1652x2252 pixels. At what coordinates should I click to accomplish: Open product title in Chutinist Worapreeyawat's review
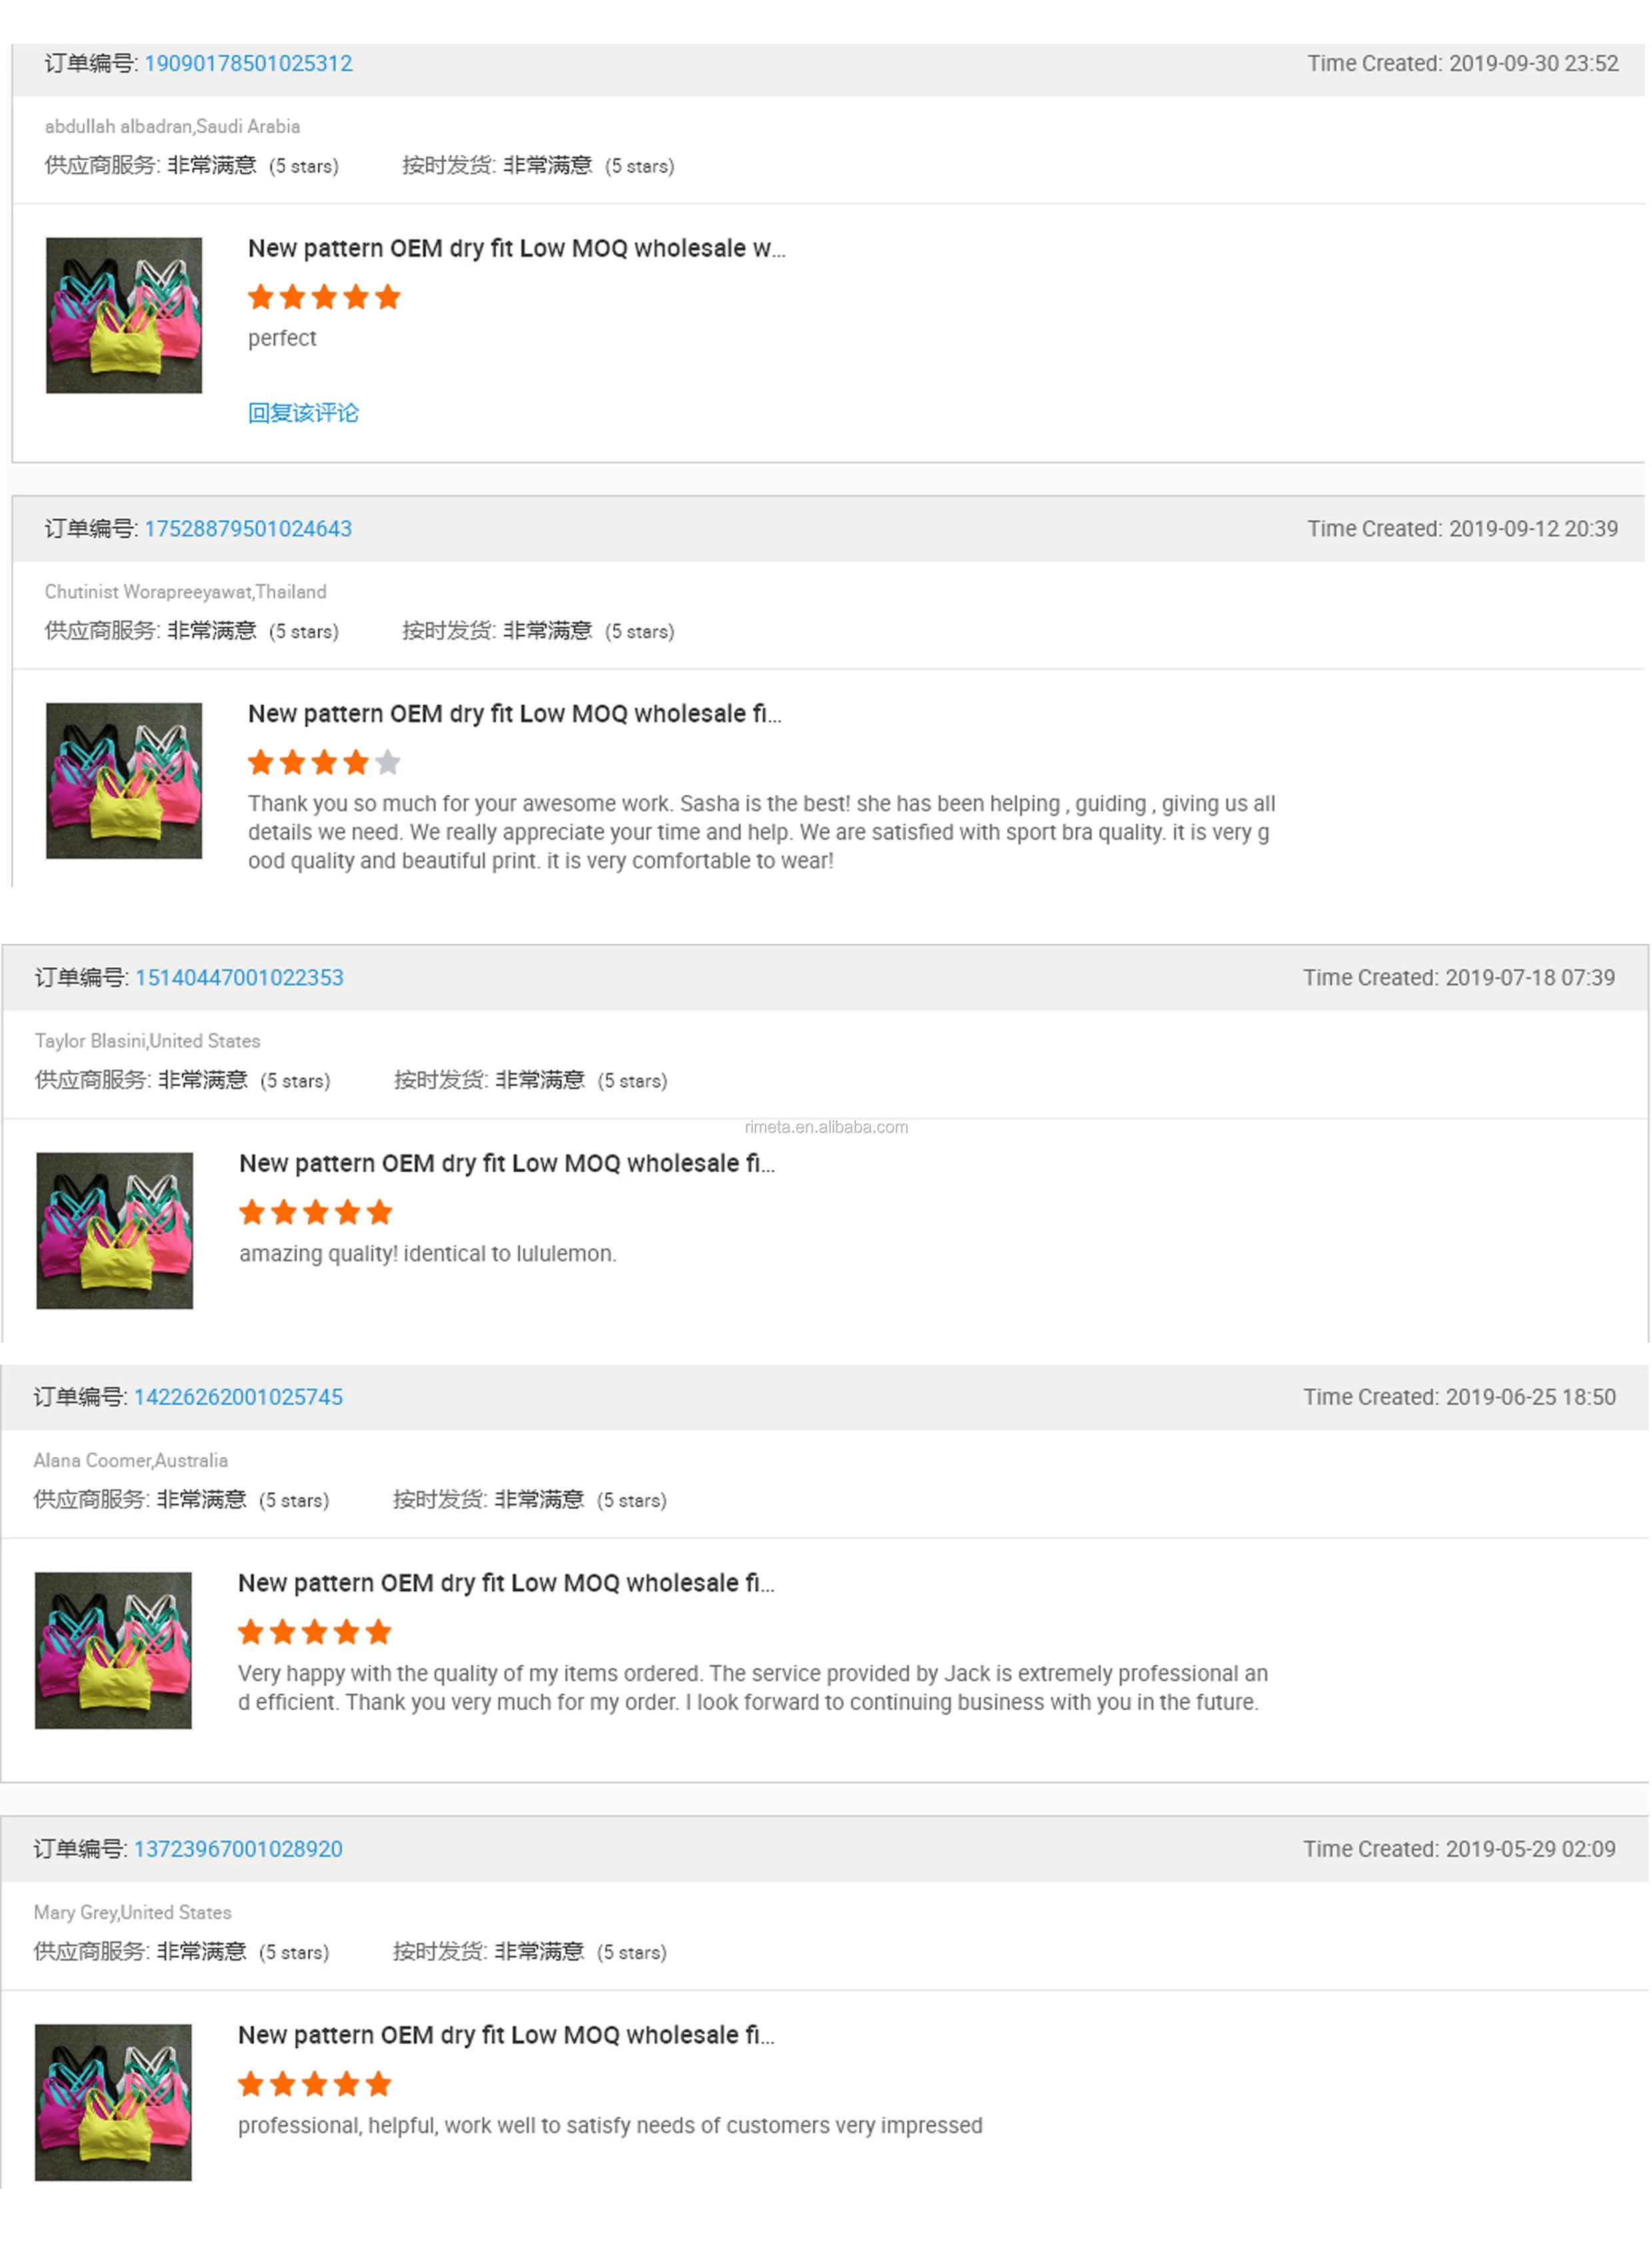coord(515,713)
